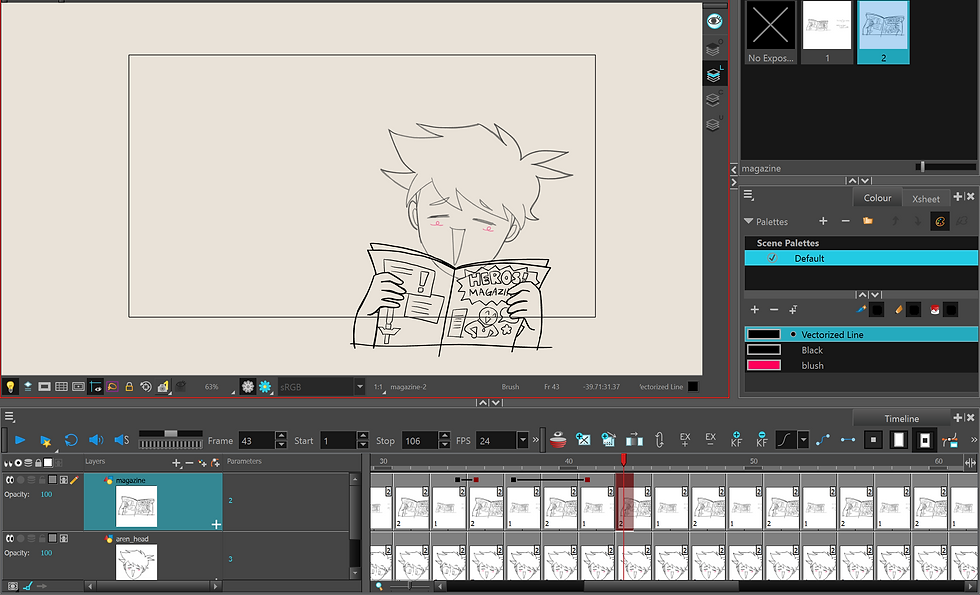Click the set motion keyframe icon
This screenshot has height=595, width=980.
pos(822,440)
